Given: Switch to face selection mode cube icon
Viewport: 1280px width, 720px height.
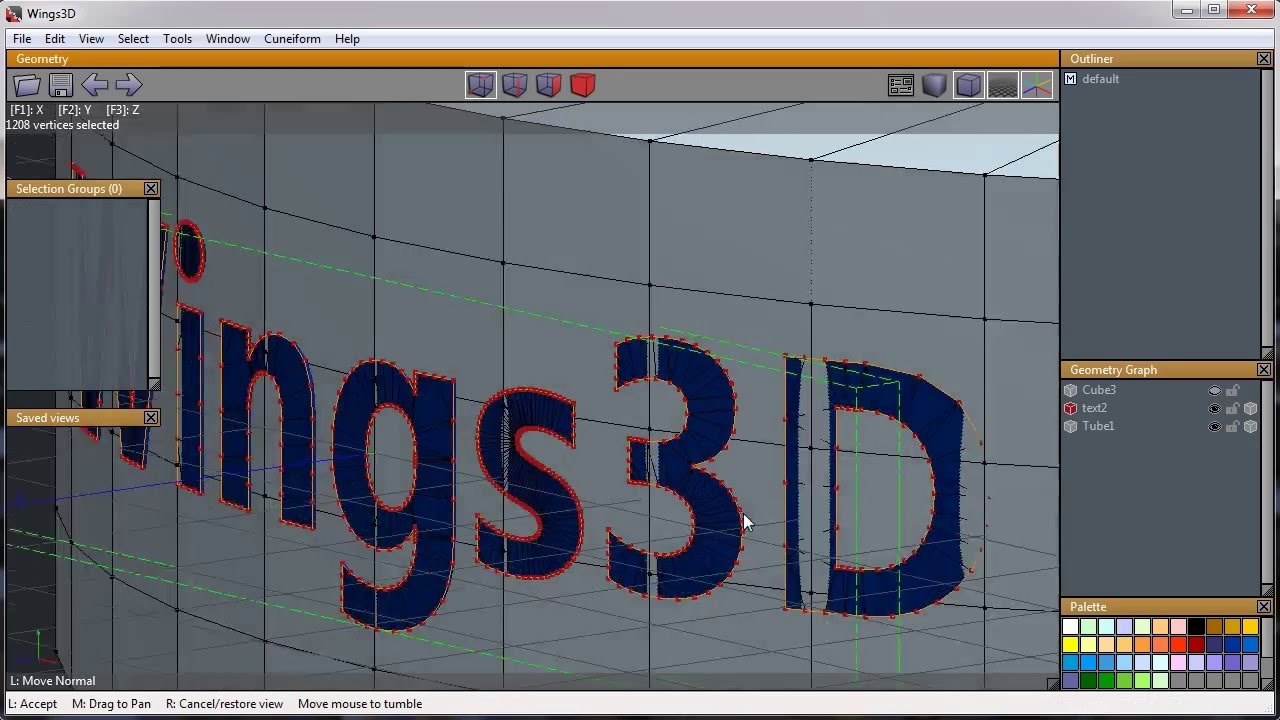Looking at the screenshot, I should (x=548, y=85).
